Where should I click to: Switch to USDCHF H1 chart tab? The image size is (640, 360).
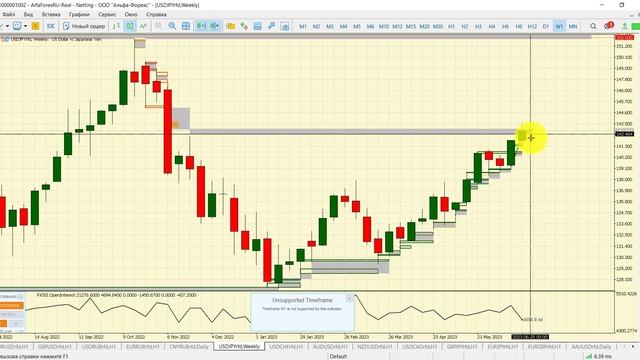tap(286, 347)
